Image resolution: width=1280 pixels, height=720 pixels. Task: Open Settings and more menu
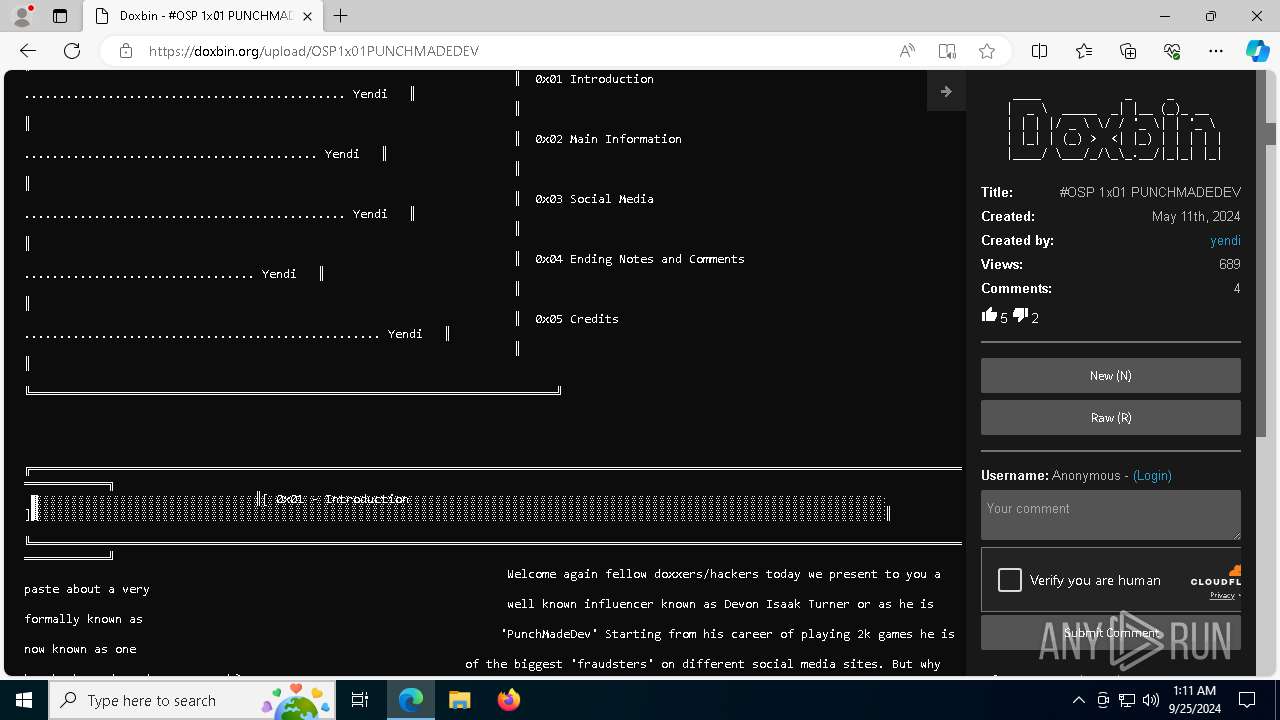tap(1216, 51)
